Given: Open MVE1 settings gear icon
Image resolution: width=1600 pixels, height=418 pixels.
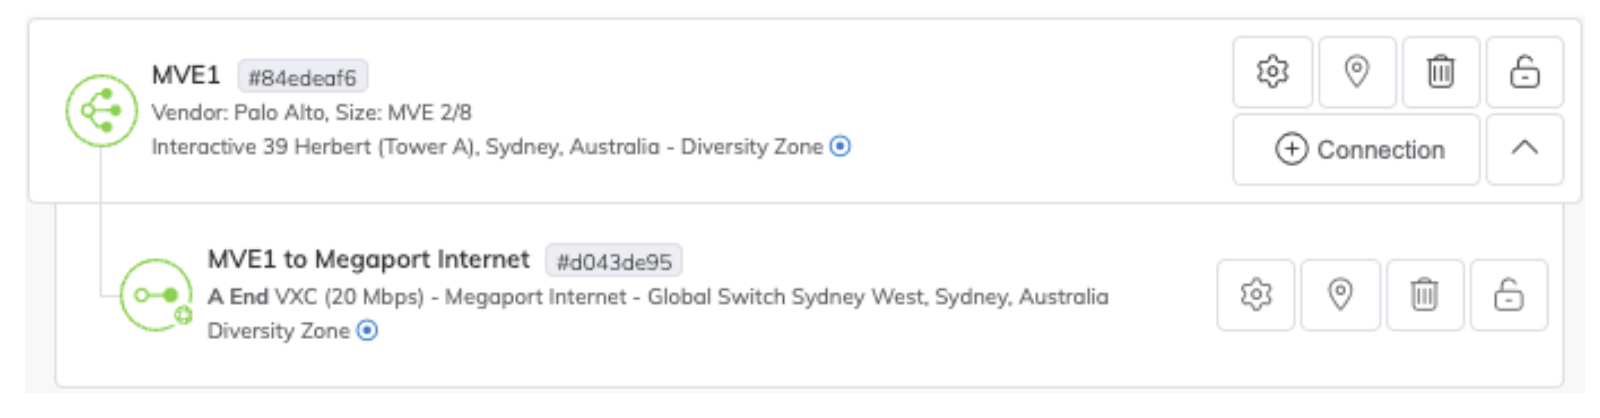Looking at the screenshot, I should (1272, 72).
